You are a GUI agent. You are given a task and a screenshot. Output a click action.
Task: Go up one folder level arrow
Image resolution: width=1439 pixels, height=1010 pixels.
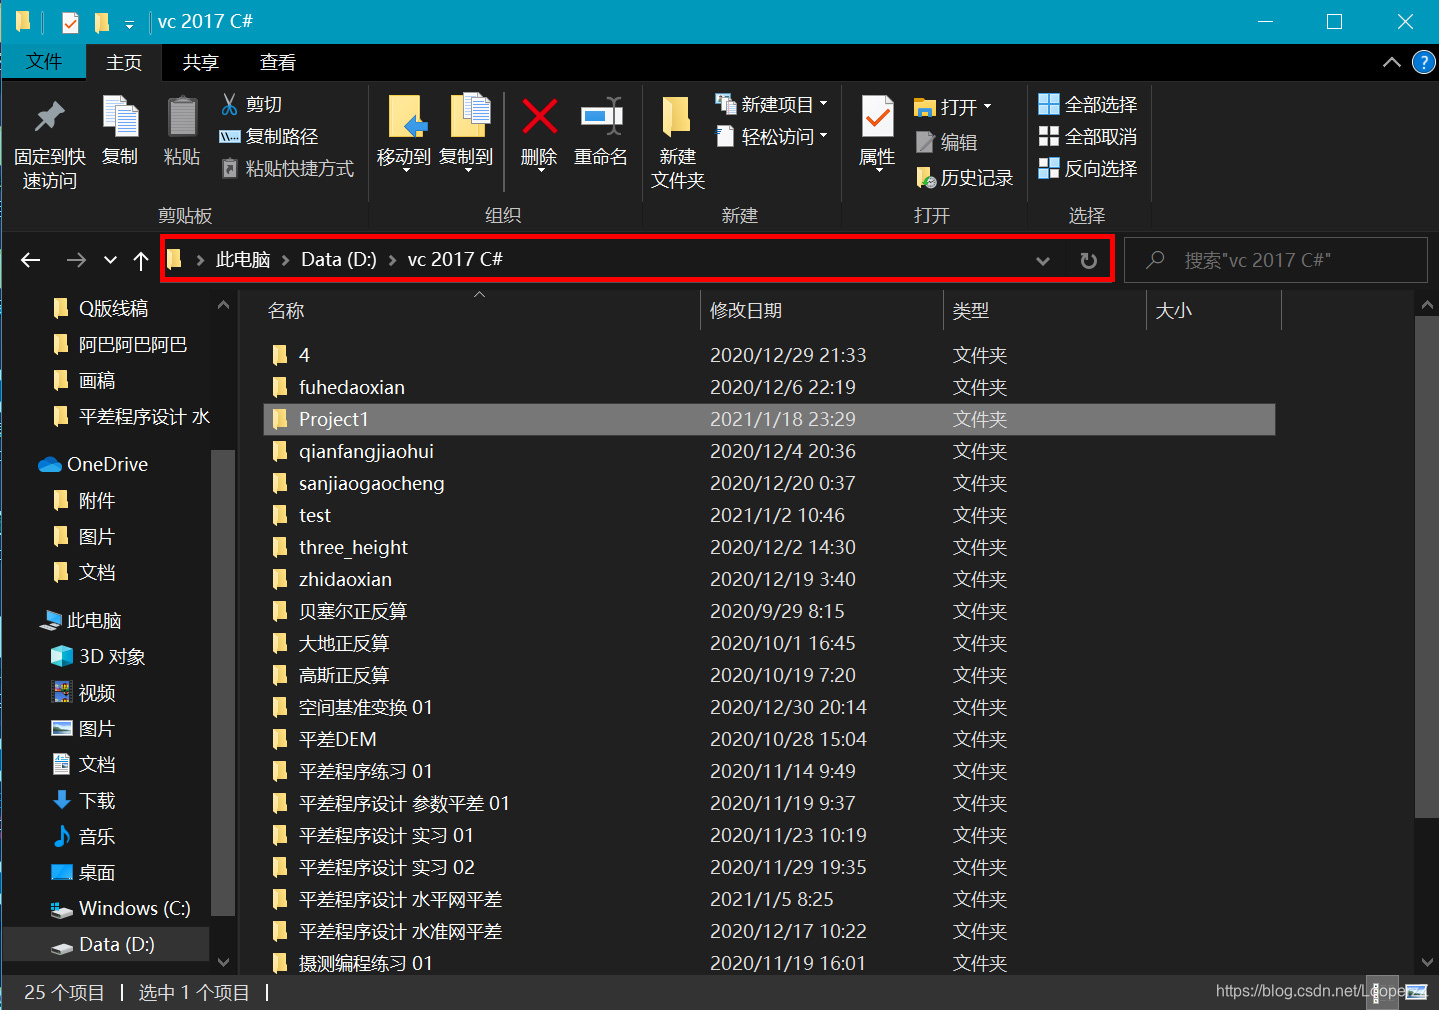click(x=141, y=260)
